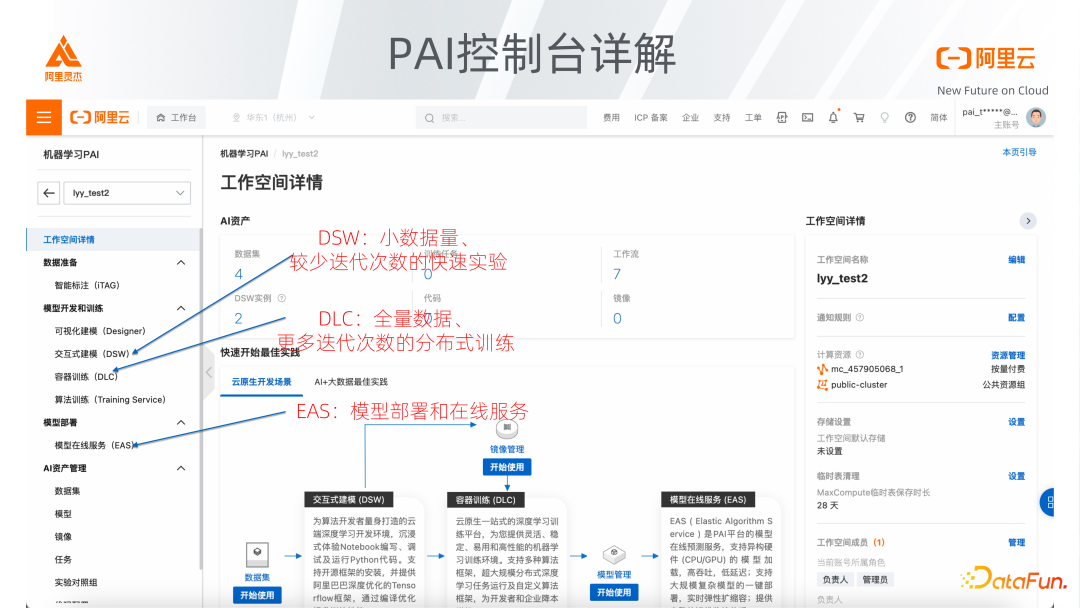1080x608 pixels.
Task: Open the shopping cart
Action: 859,117
